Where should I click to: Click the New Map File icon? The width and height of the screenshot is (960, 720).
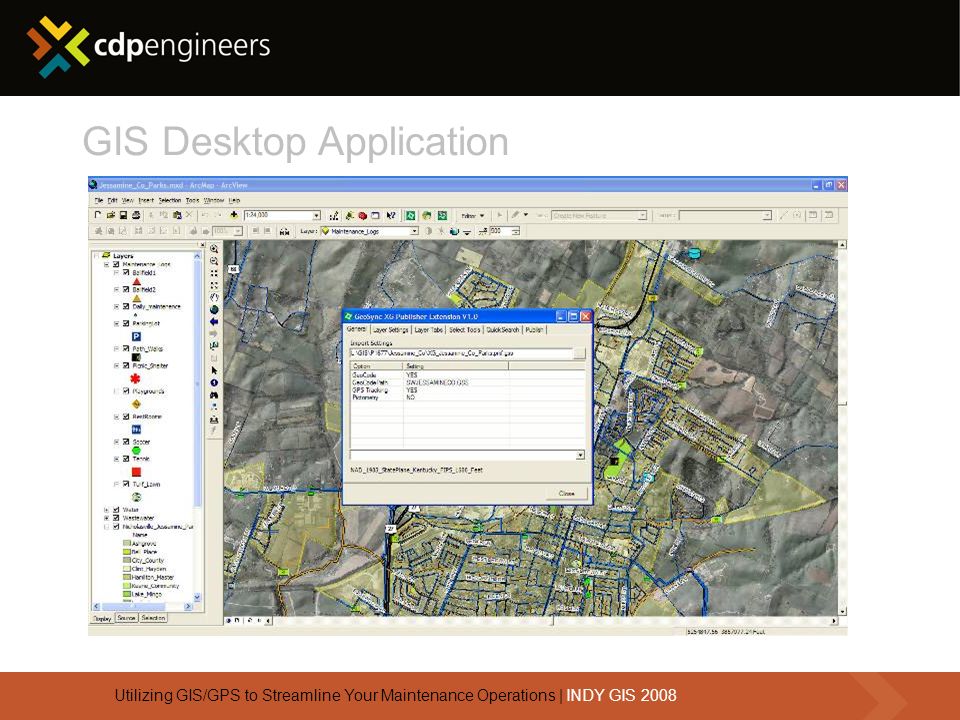[98, 216]
